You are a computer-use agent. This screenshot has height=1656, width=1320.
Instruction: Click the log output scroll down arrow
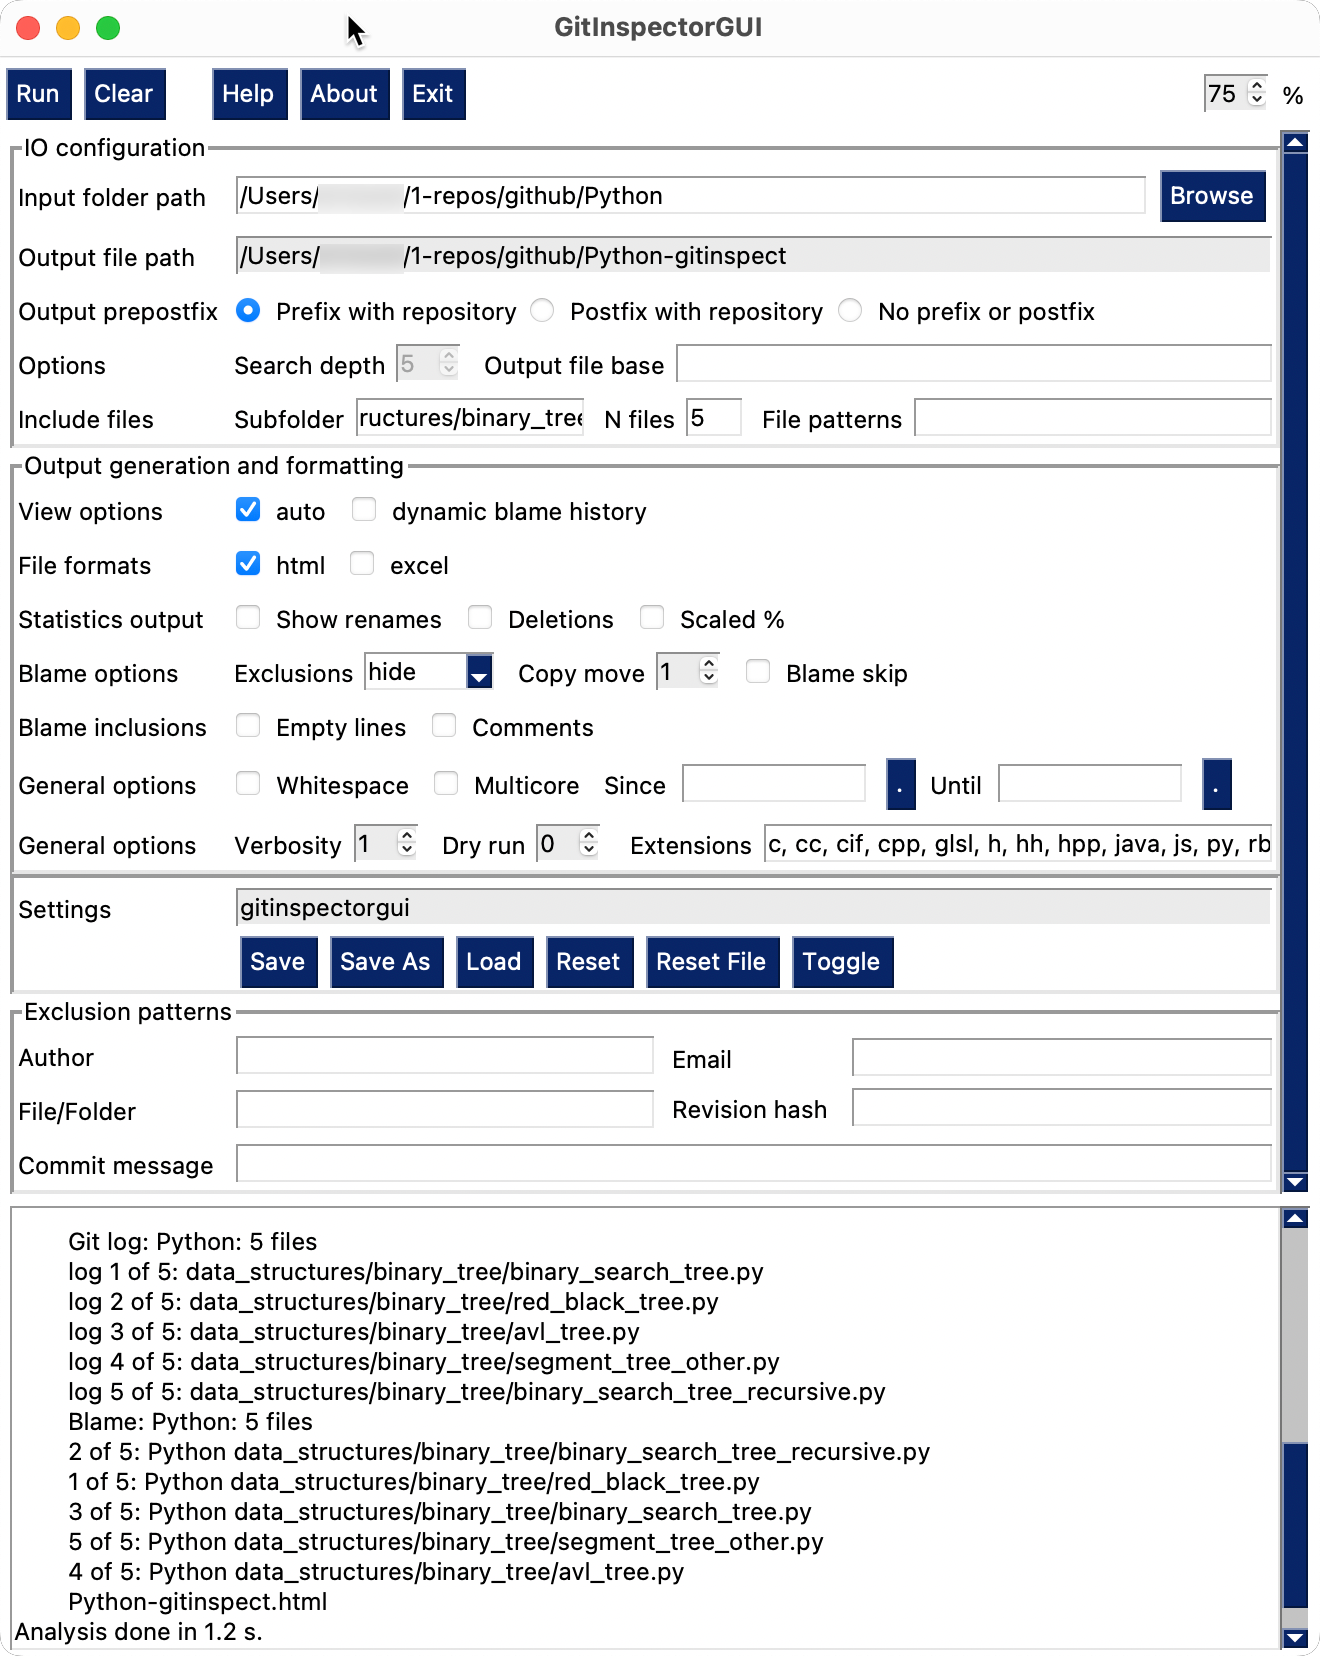(1295, 1638)
